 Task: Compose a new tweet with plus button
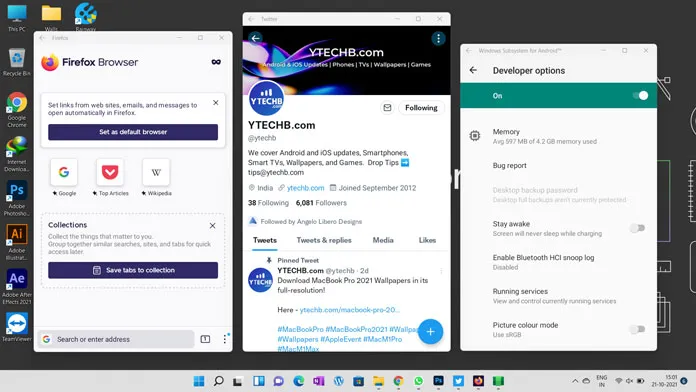pos(430,332)
